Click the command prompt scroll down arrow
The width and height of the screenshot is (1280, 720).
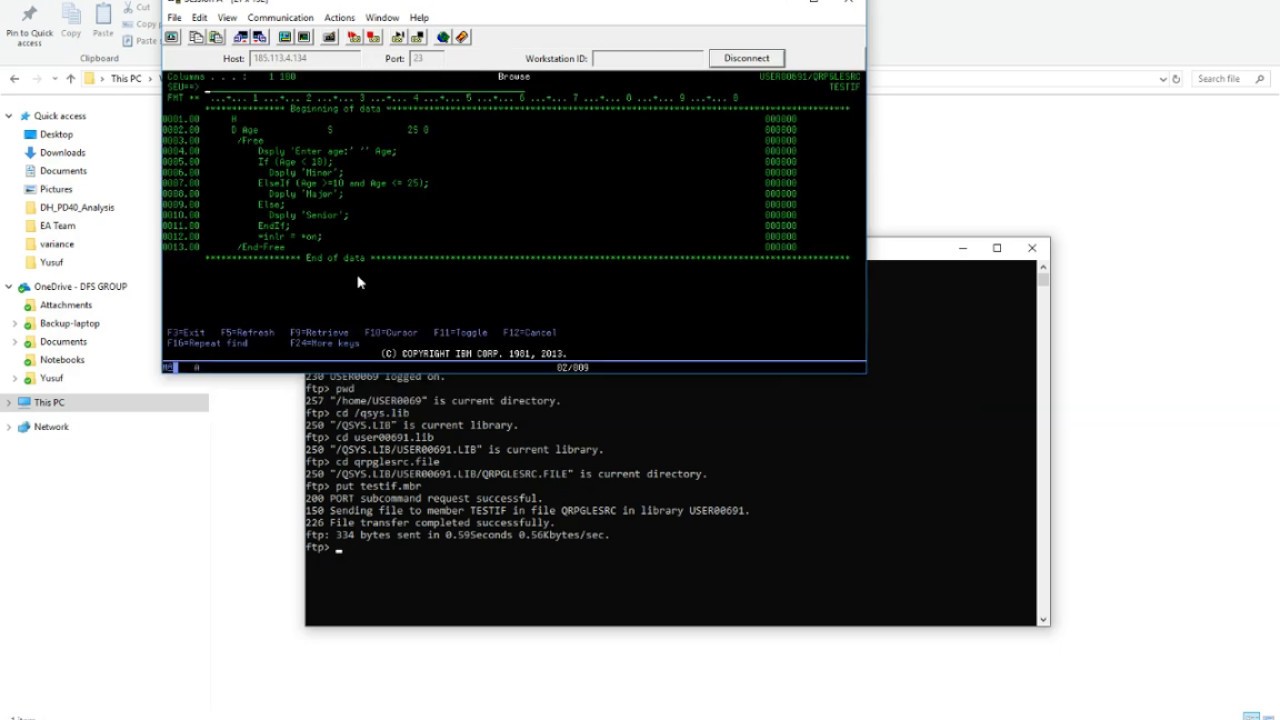click(x=1043, y=619)
